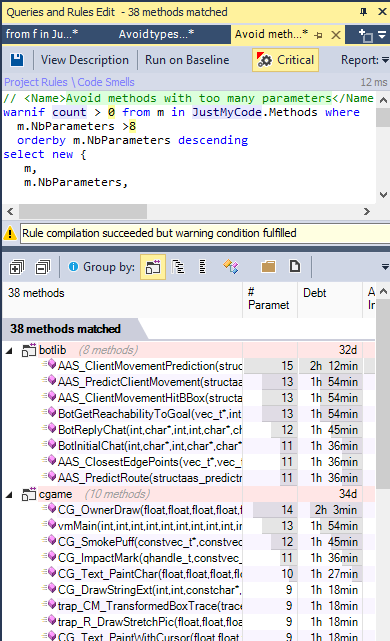
Task: Close the 'Avoid meth...' tab
Action: click(x=336, y=35)
